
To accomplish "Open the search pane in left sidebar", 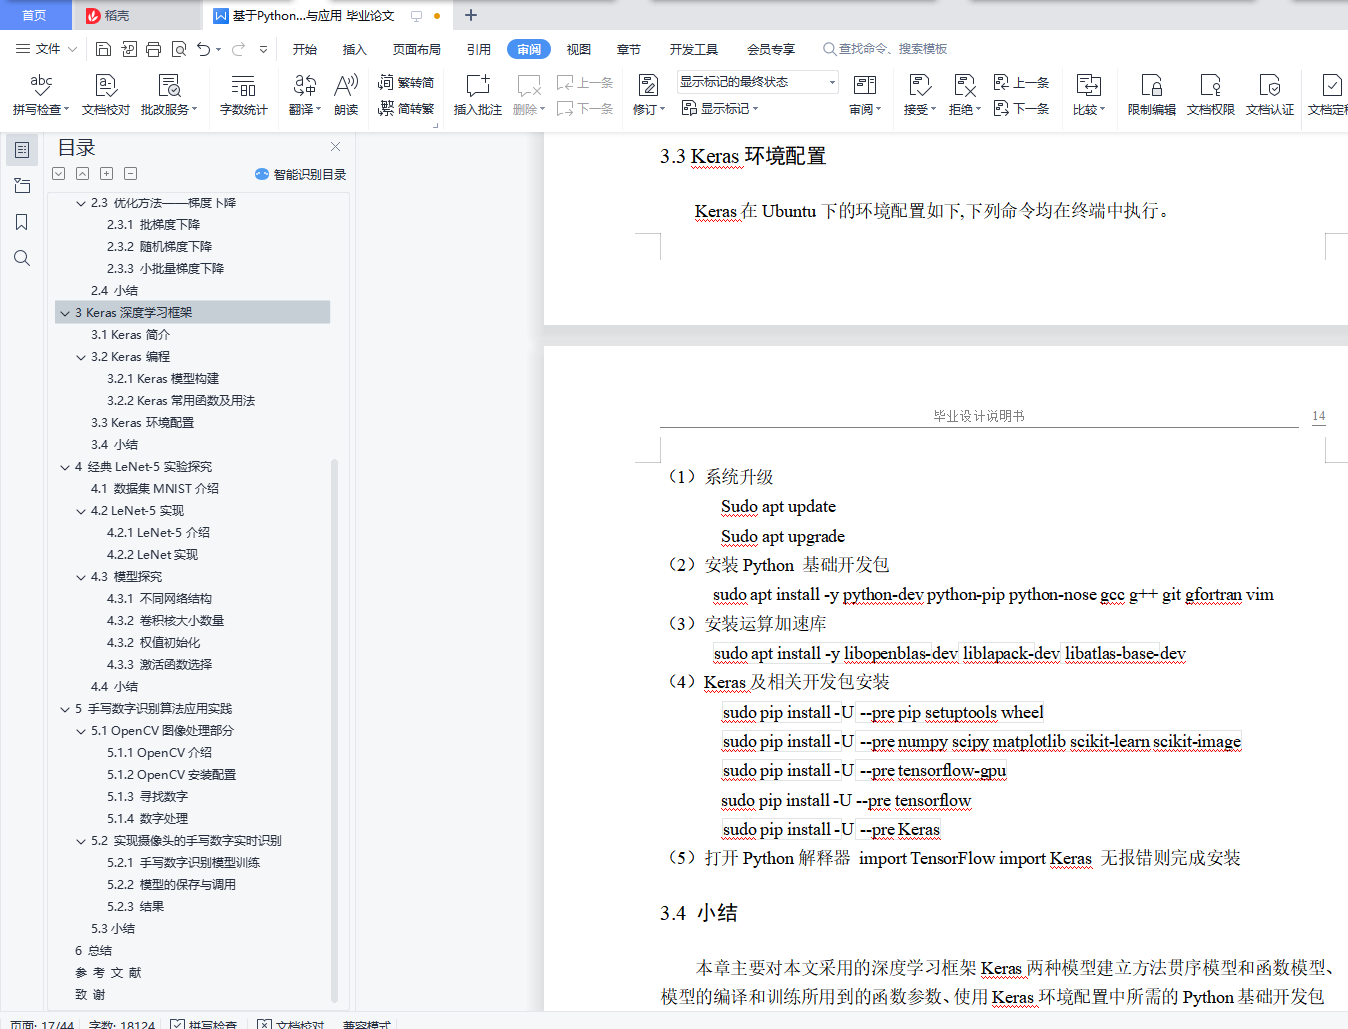I will (x=22, y=258).
